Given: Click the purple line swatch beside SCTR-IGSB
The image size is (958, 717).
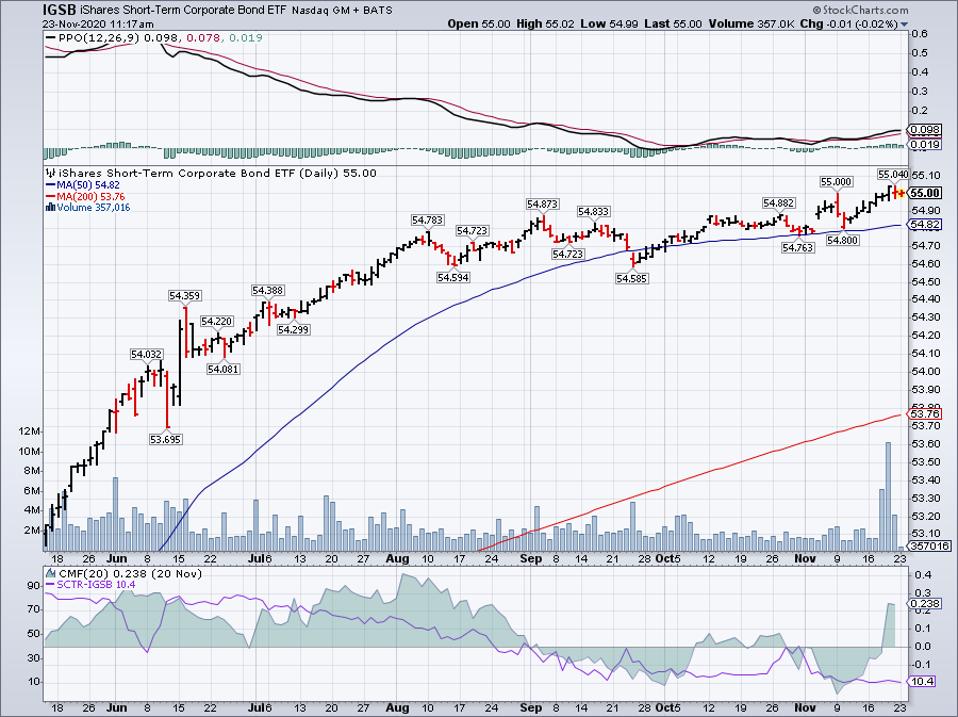Looking at the screenshot, I should [51, 585].
